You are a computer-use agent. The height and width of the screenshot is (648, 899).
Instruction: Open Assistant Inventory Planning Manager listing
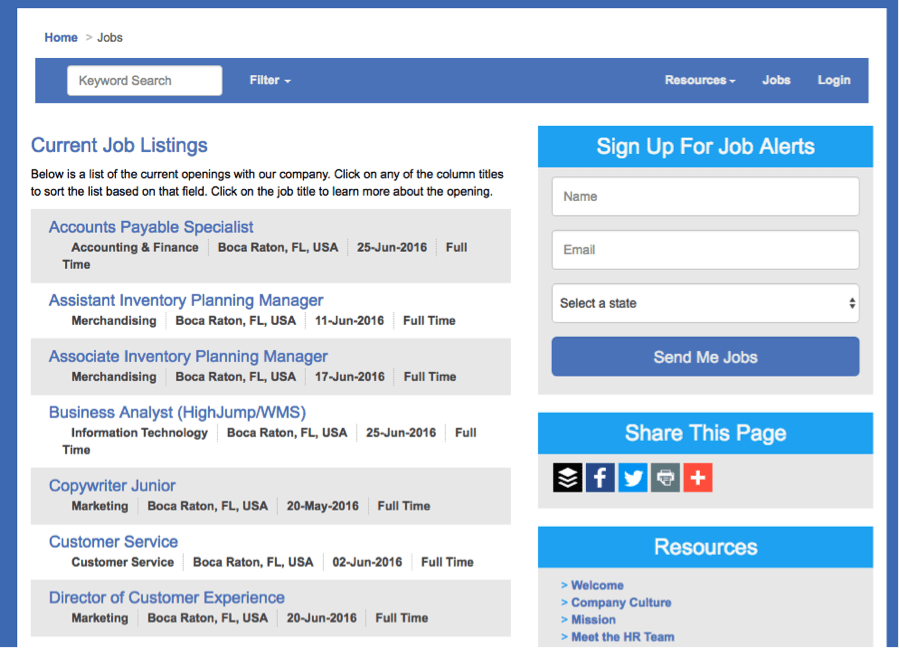[x=186, y=300]
